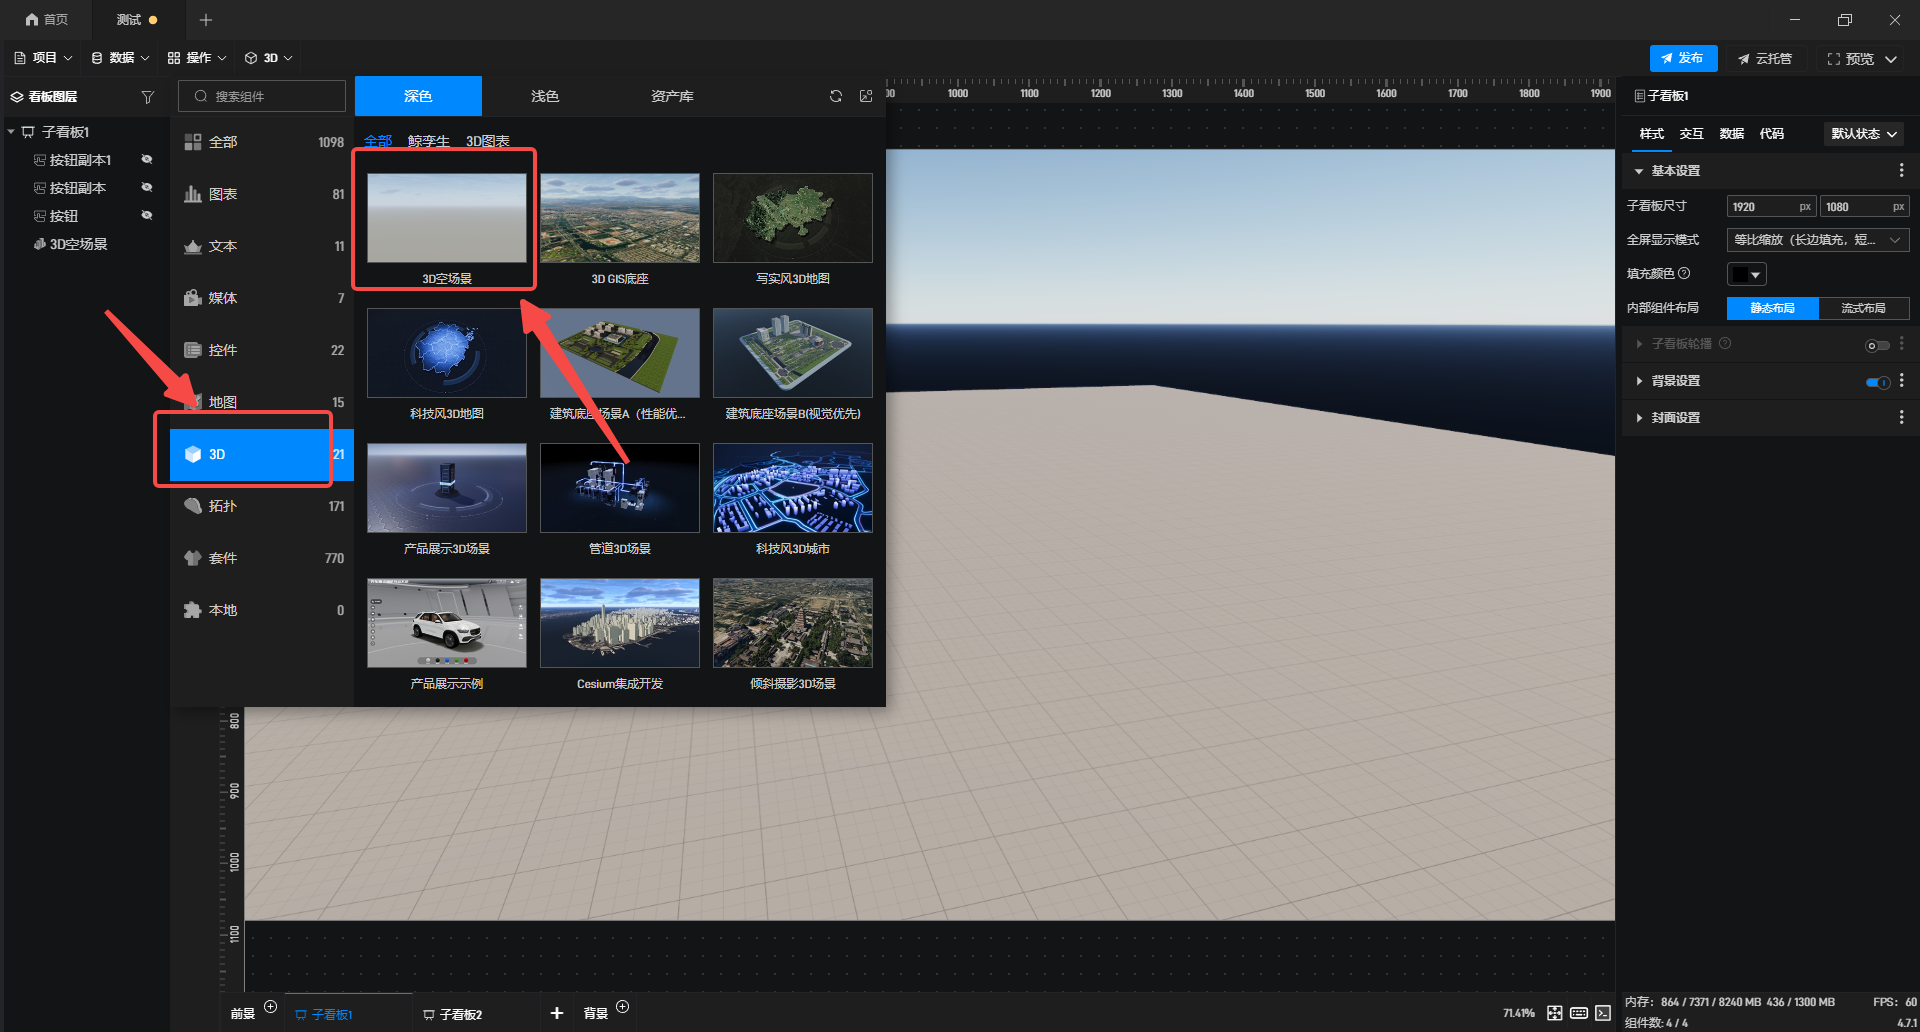The image size is (1920, 1032).
Task: Click the pop-out icon in component panel
Action: click(866, 96)
